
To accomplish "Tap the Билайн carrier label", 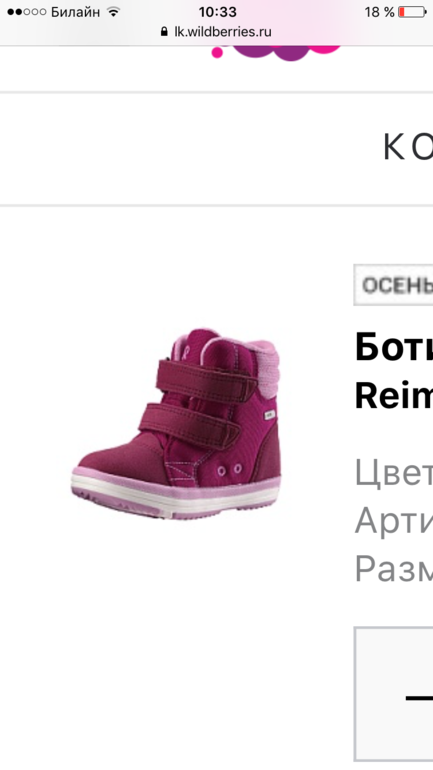I will [76, 12].
